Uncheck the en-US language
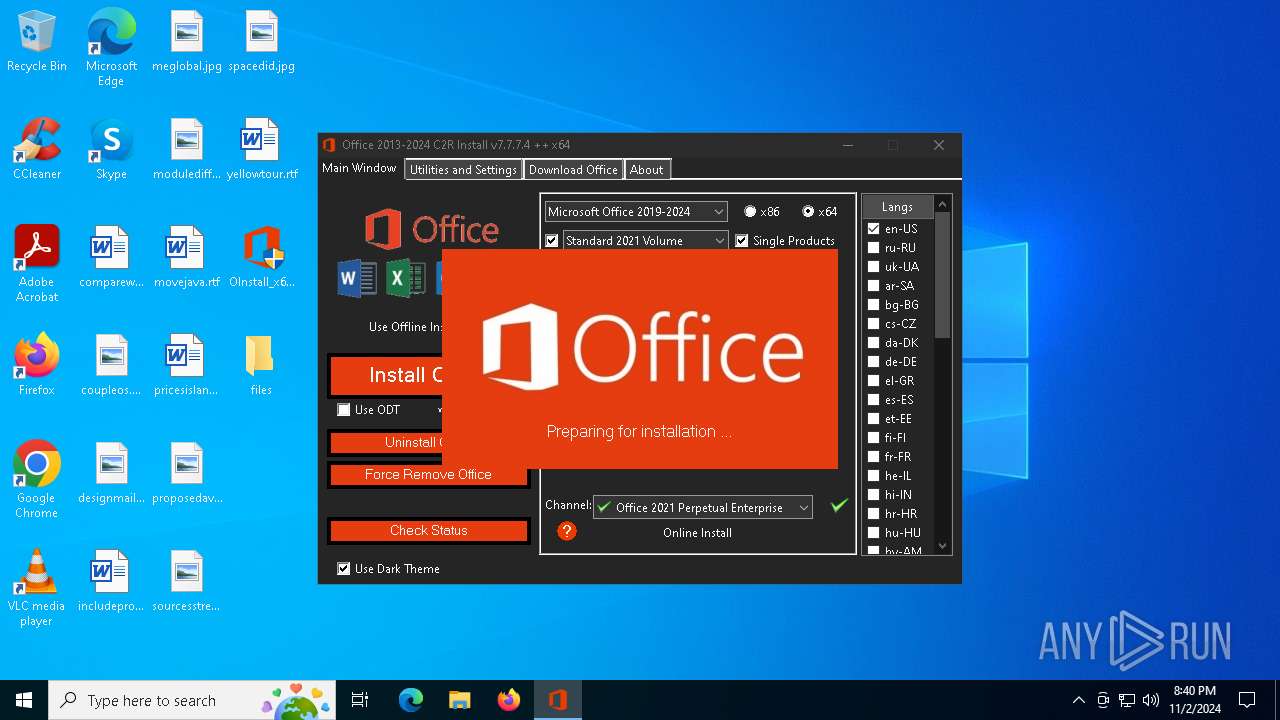This screenshot has width=1280, height=720. point(874,229)
